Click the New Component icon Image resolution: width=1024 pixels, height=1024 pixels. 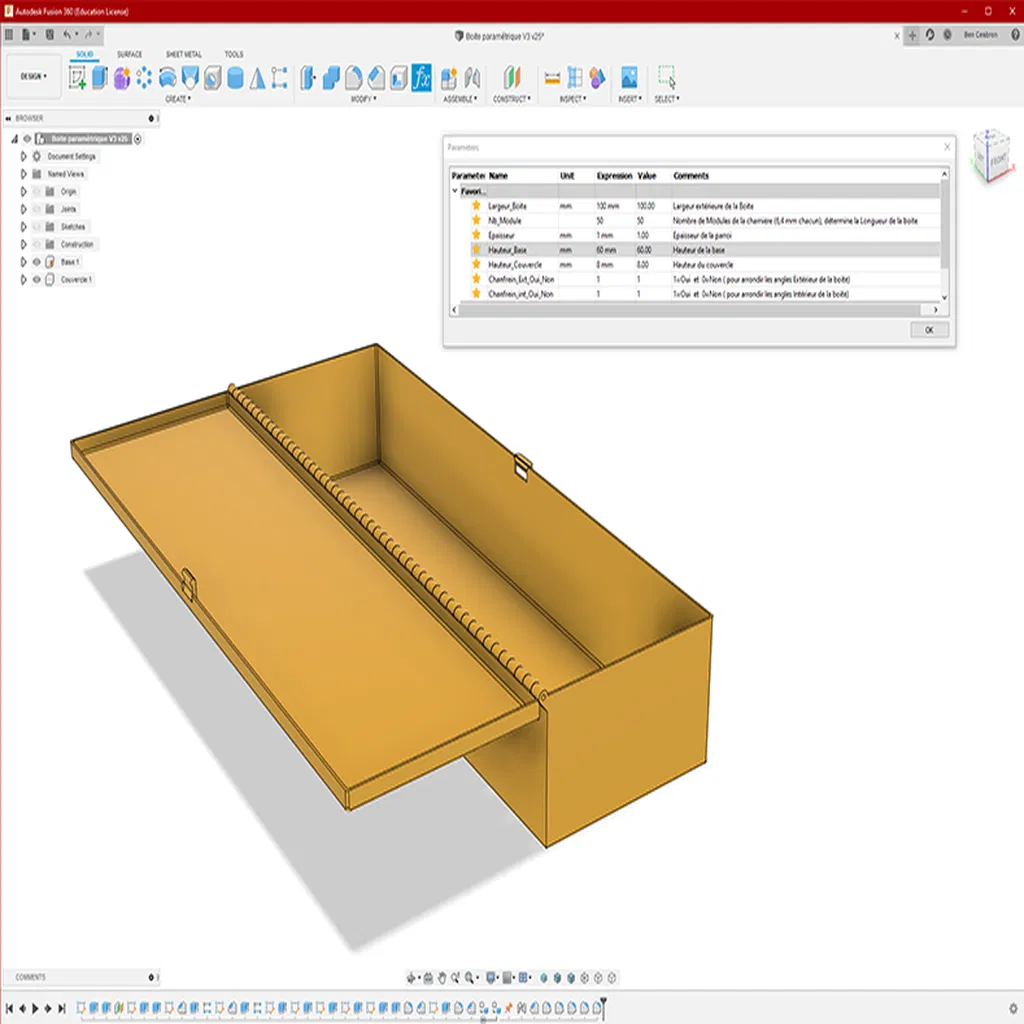coord(449,78)
